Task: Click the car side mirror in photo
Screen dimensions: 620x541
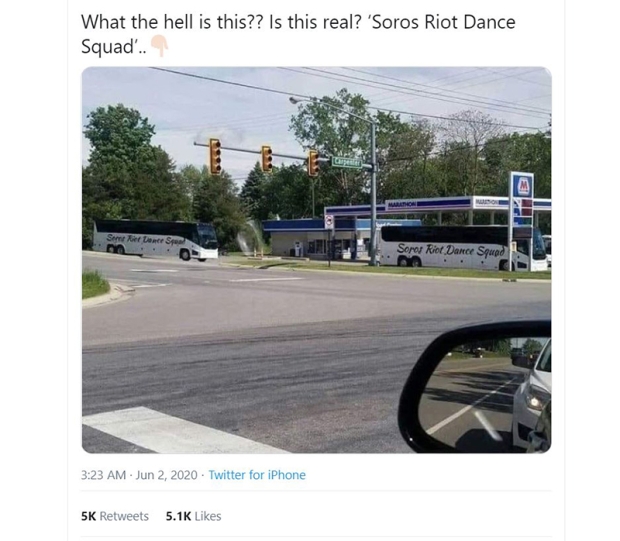Action: [x=474, y=387]
